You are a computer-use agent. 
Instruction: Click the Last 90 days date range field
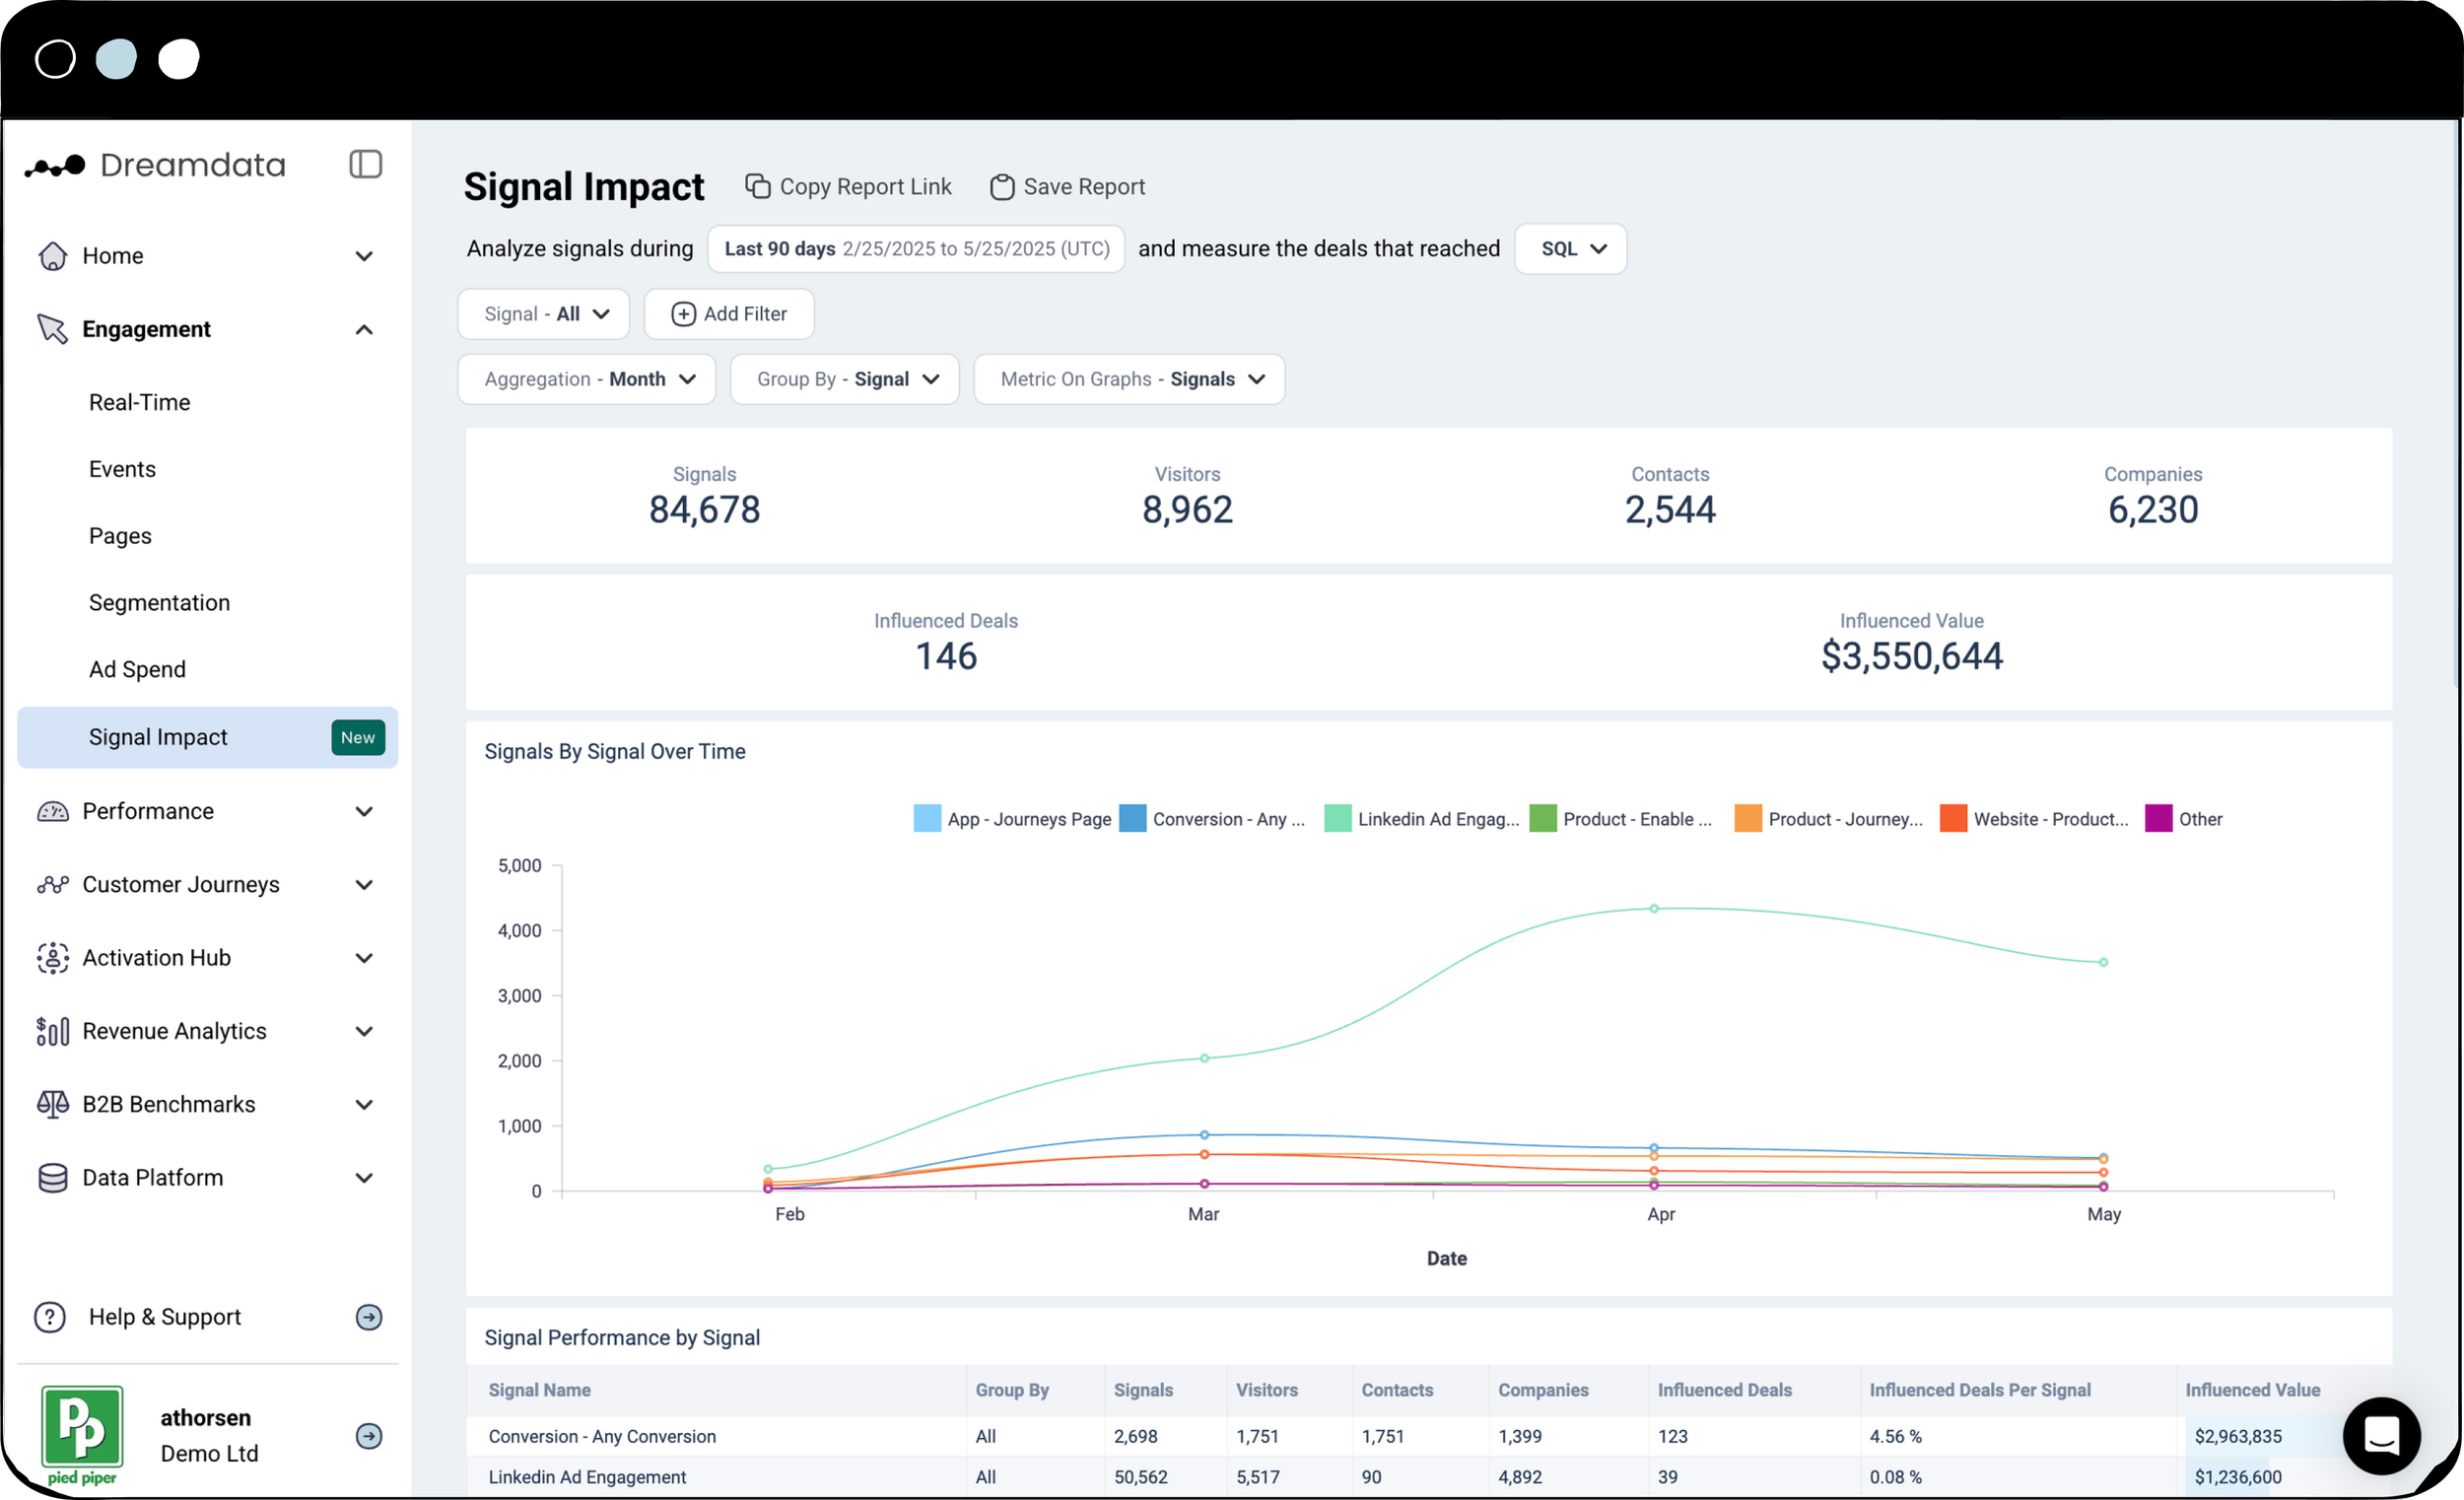(x=915, y=249)
